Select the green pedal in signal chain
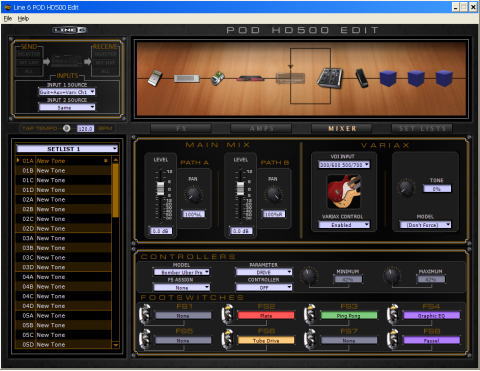Screen dimensions: 480x371 click(x=218, y=78)
